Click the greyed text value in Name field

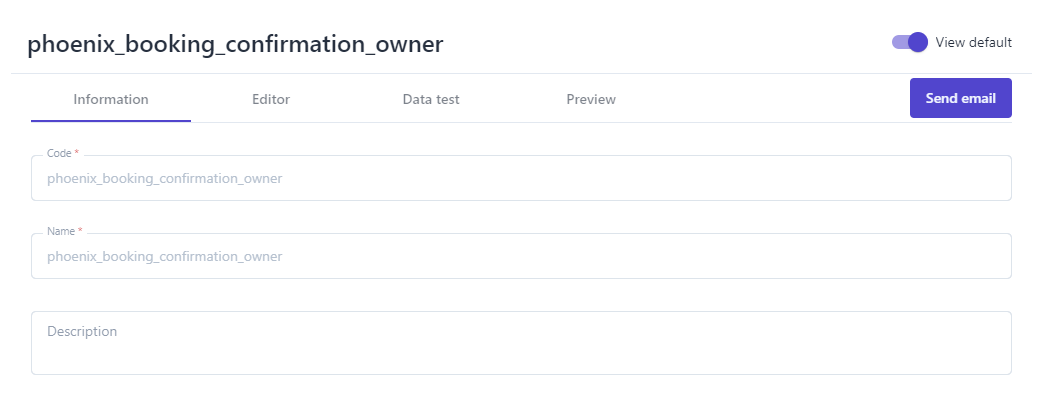click(164, 257)
